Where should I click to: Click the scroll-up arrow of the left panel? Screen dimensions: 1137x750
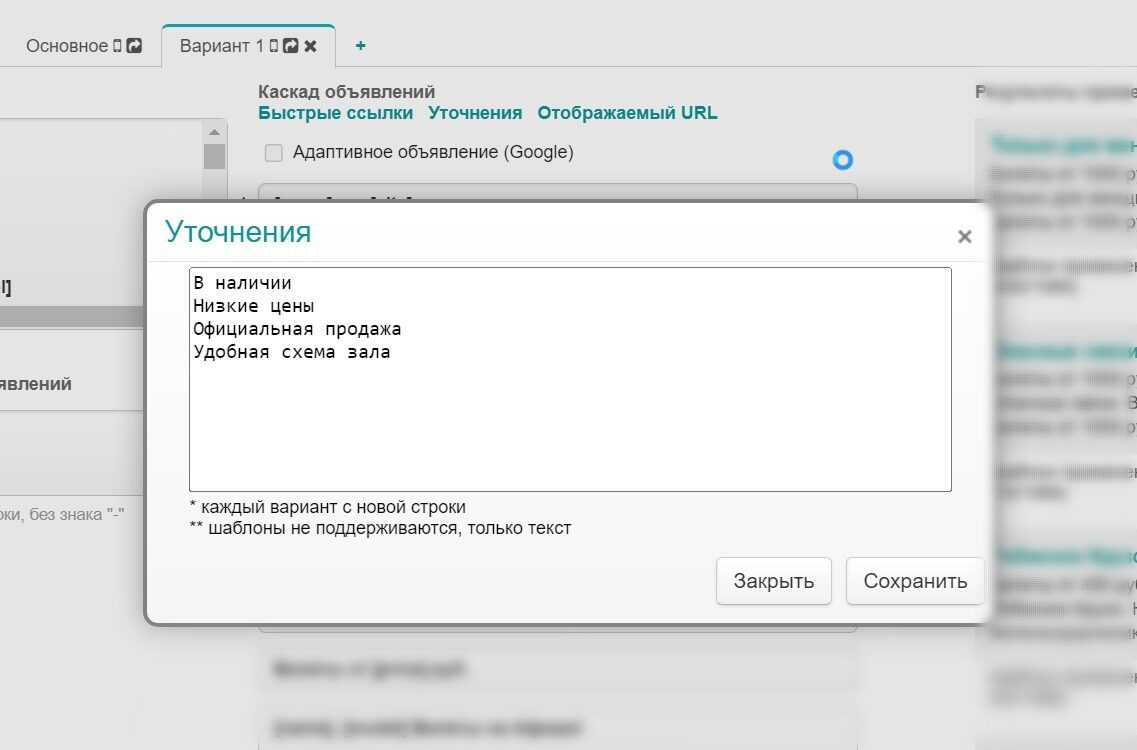coord(214,132)
